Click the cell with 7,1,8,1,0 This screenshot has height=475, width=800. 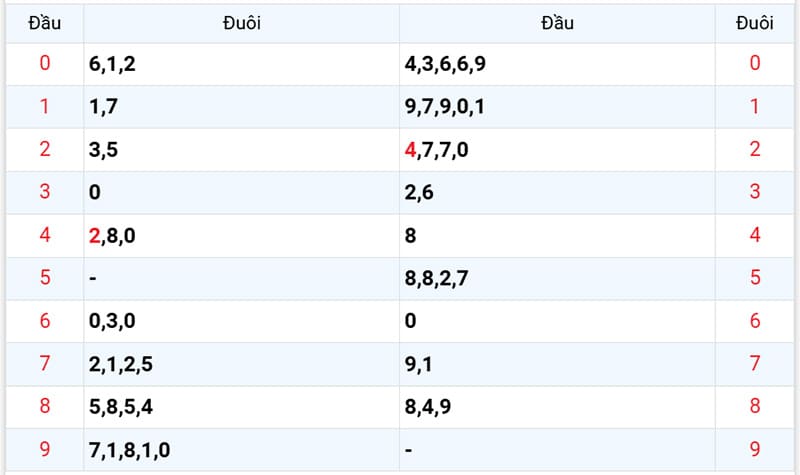(x=242, y=450)
